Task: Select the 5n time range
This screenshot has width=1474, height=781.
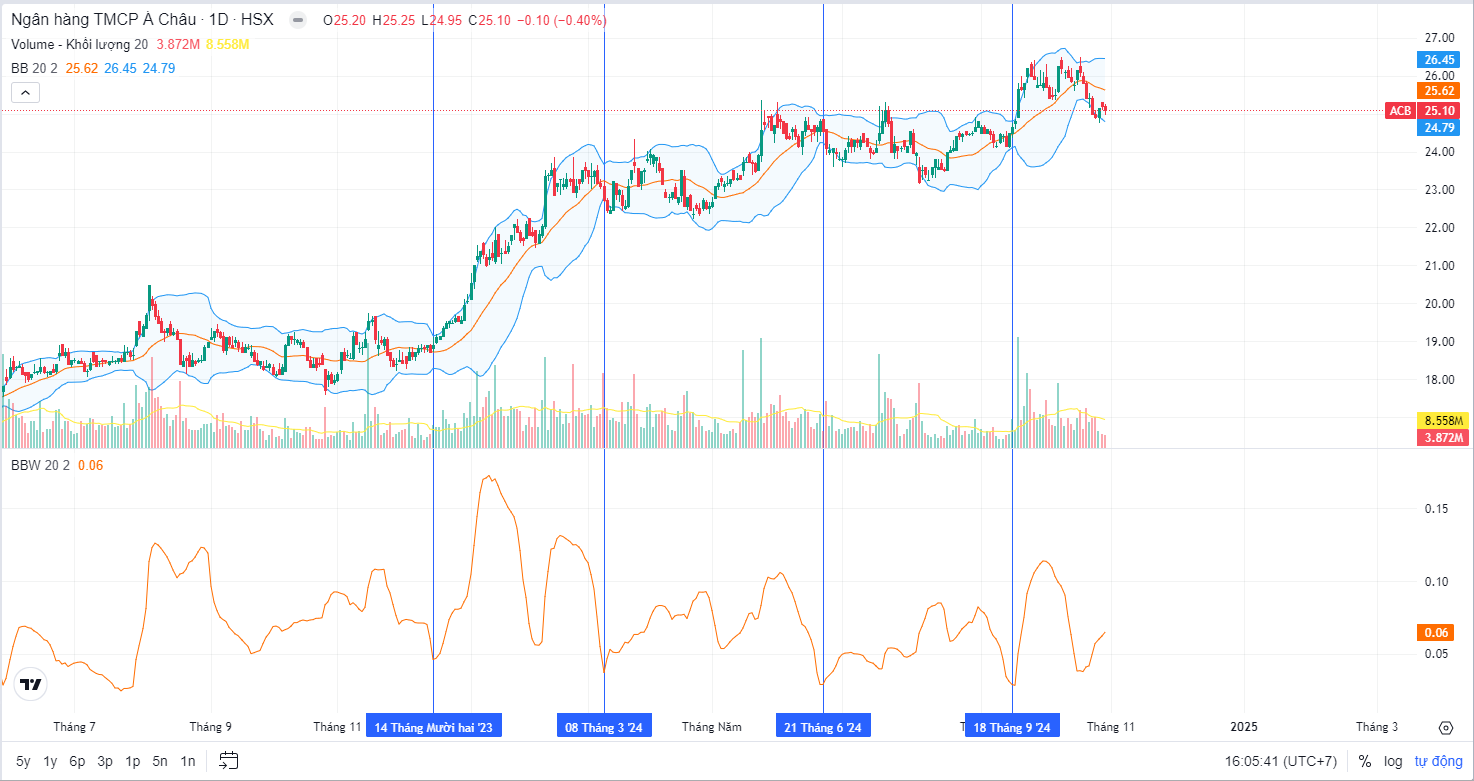Action: [x=160, y=761]
